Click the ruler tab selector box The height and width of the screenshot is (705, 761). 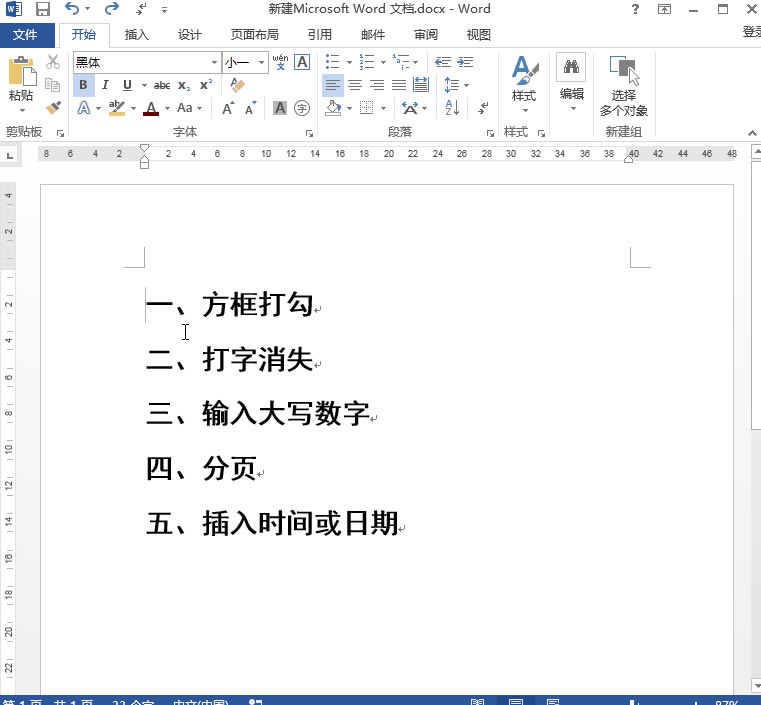pyautogui.click(x=9, y=155)
